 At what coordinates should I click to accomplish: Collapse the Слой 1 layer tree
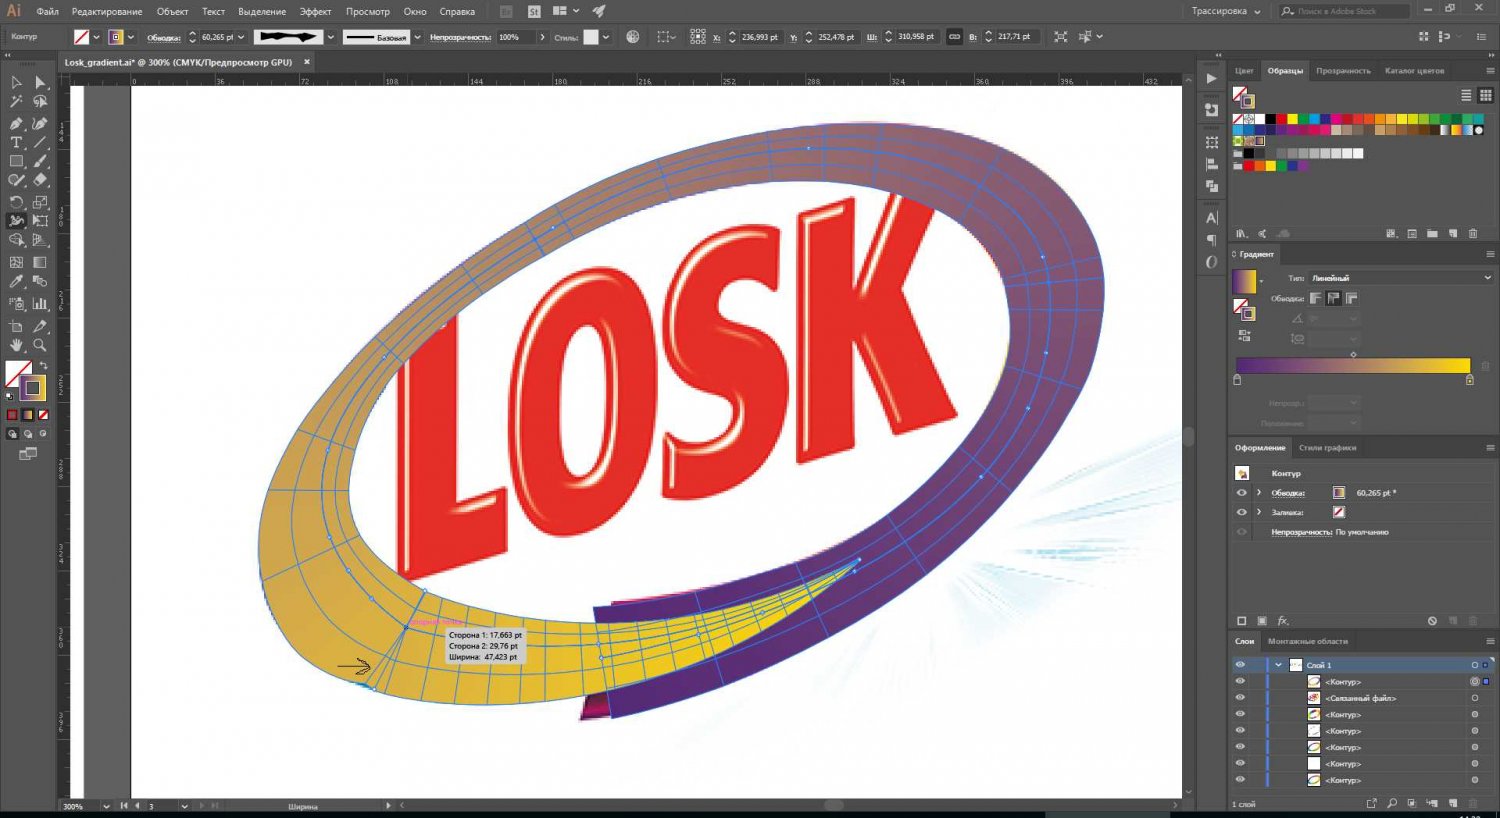1278,665
